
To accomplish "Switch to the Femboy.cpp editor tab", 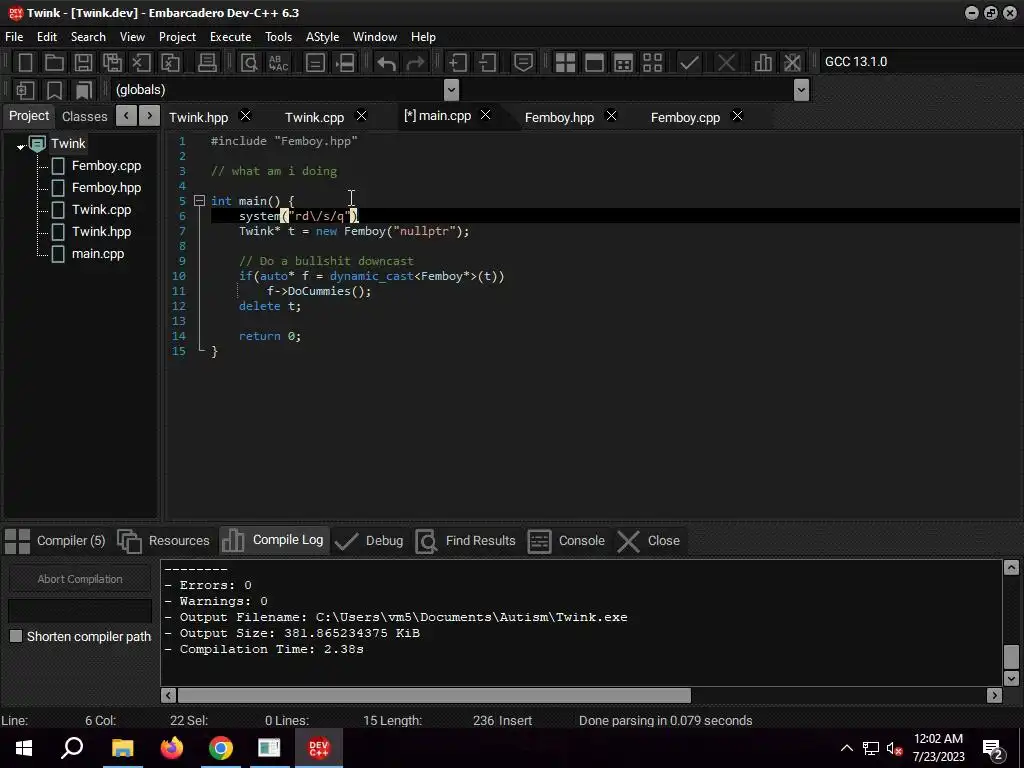I will coord(685,118).
